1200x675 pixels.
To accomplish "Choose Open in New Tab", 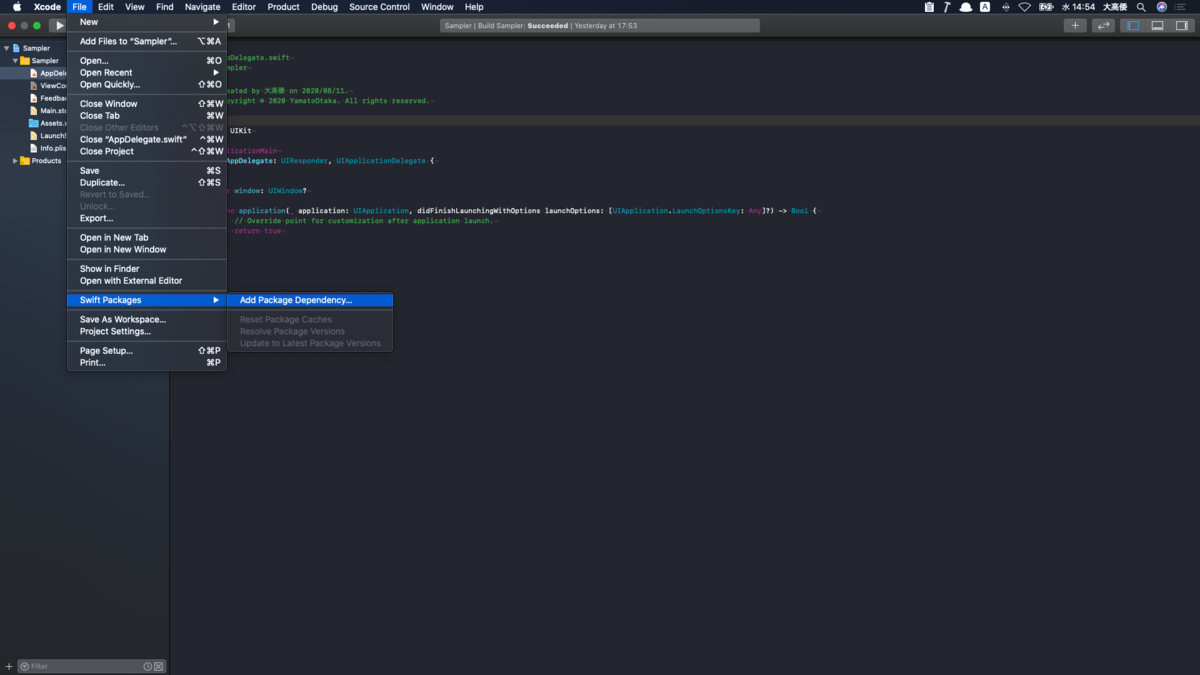I will click(x=147, y=238).
